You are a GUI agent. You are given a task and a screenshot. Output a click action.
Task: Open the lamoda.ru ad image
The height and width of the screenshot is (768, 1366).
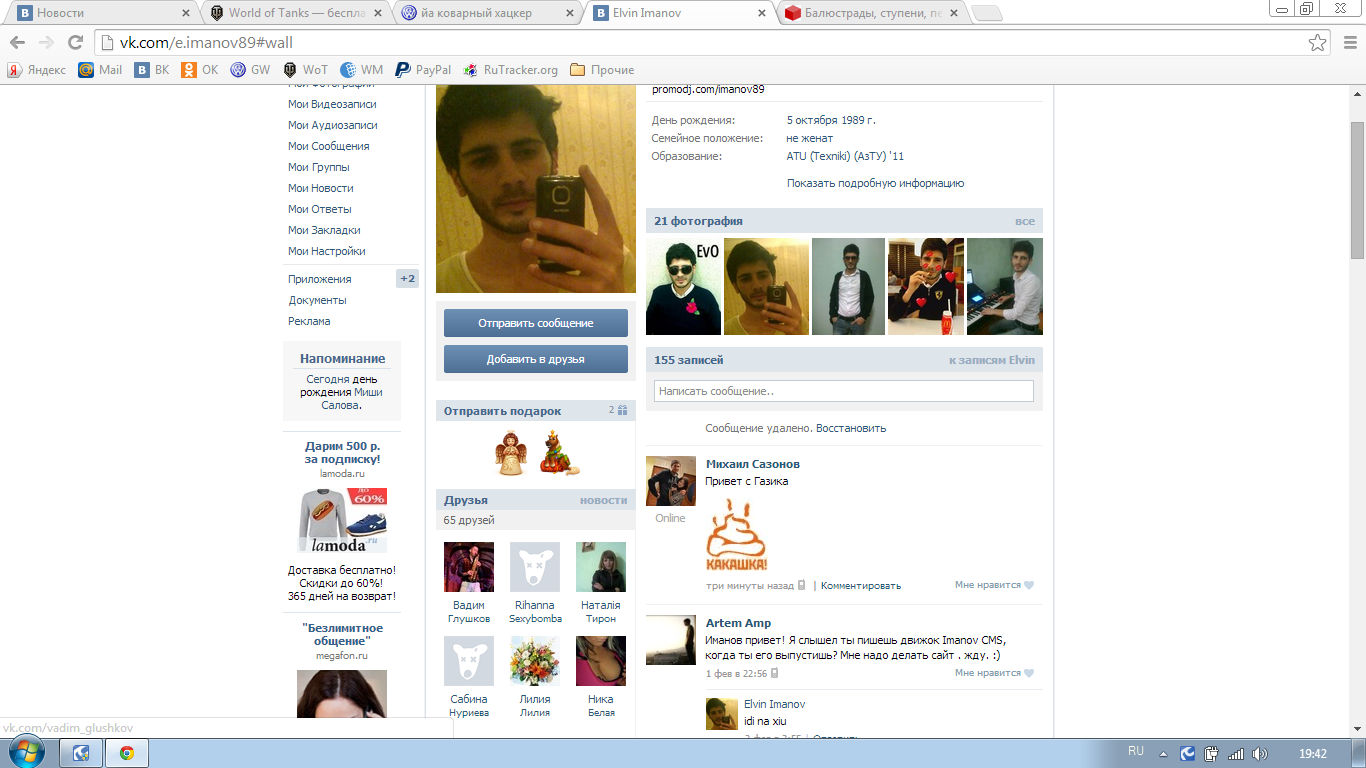[342, 520]
